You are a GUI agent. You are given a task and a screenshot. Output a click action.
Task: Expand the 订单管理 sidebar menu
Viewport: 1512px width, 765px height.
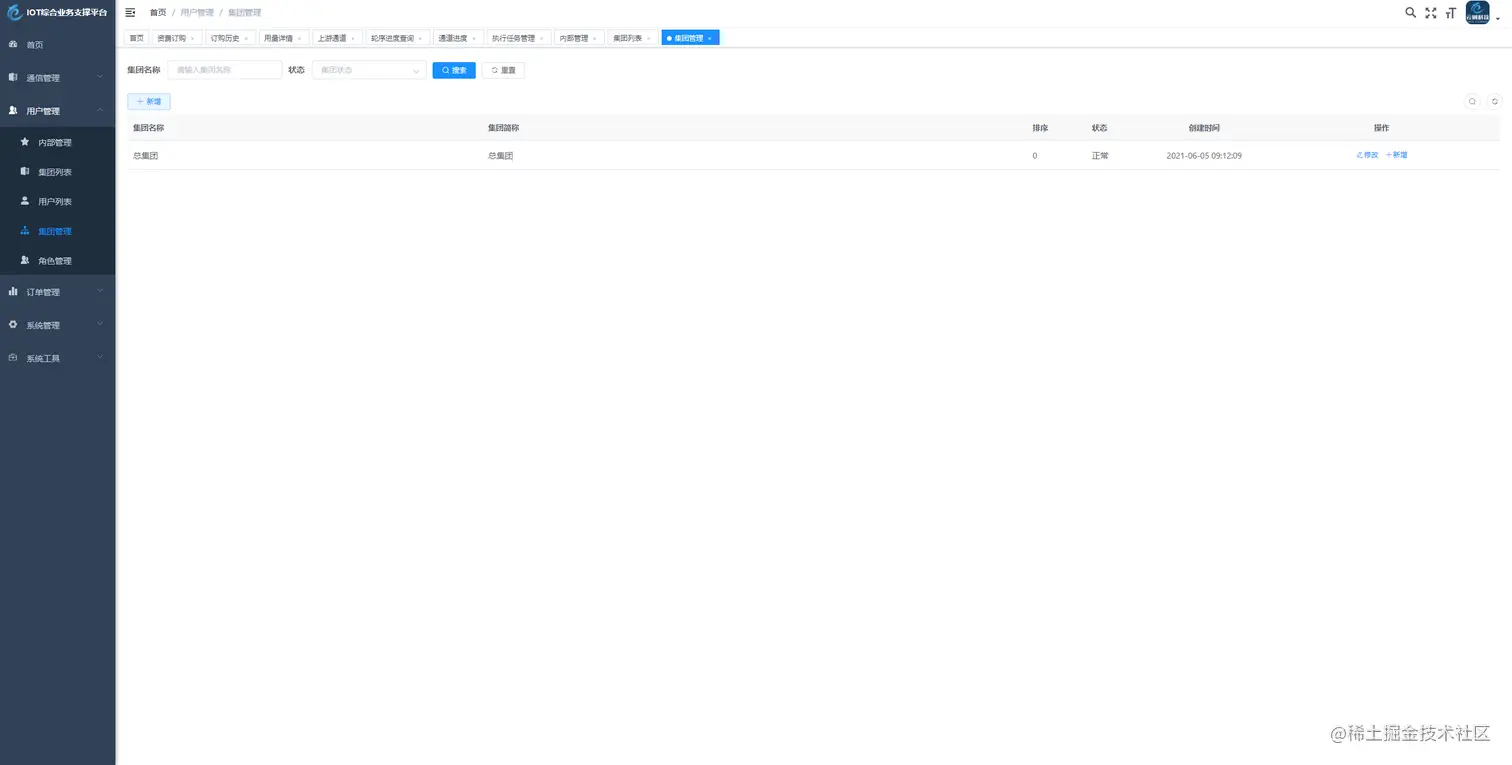tap(58, 292)
